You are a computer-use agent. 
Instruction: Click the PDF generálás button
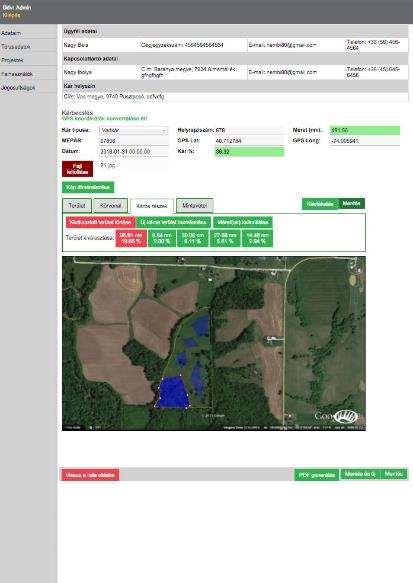pos(317,475)
